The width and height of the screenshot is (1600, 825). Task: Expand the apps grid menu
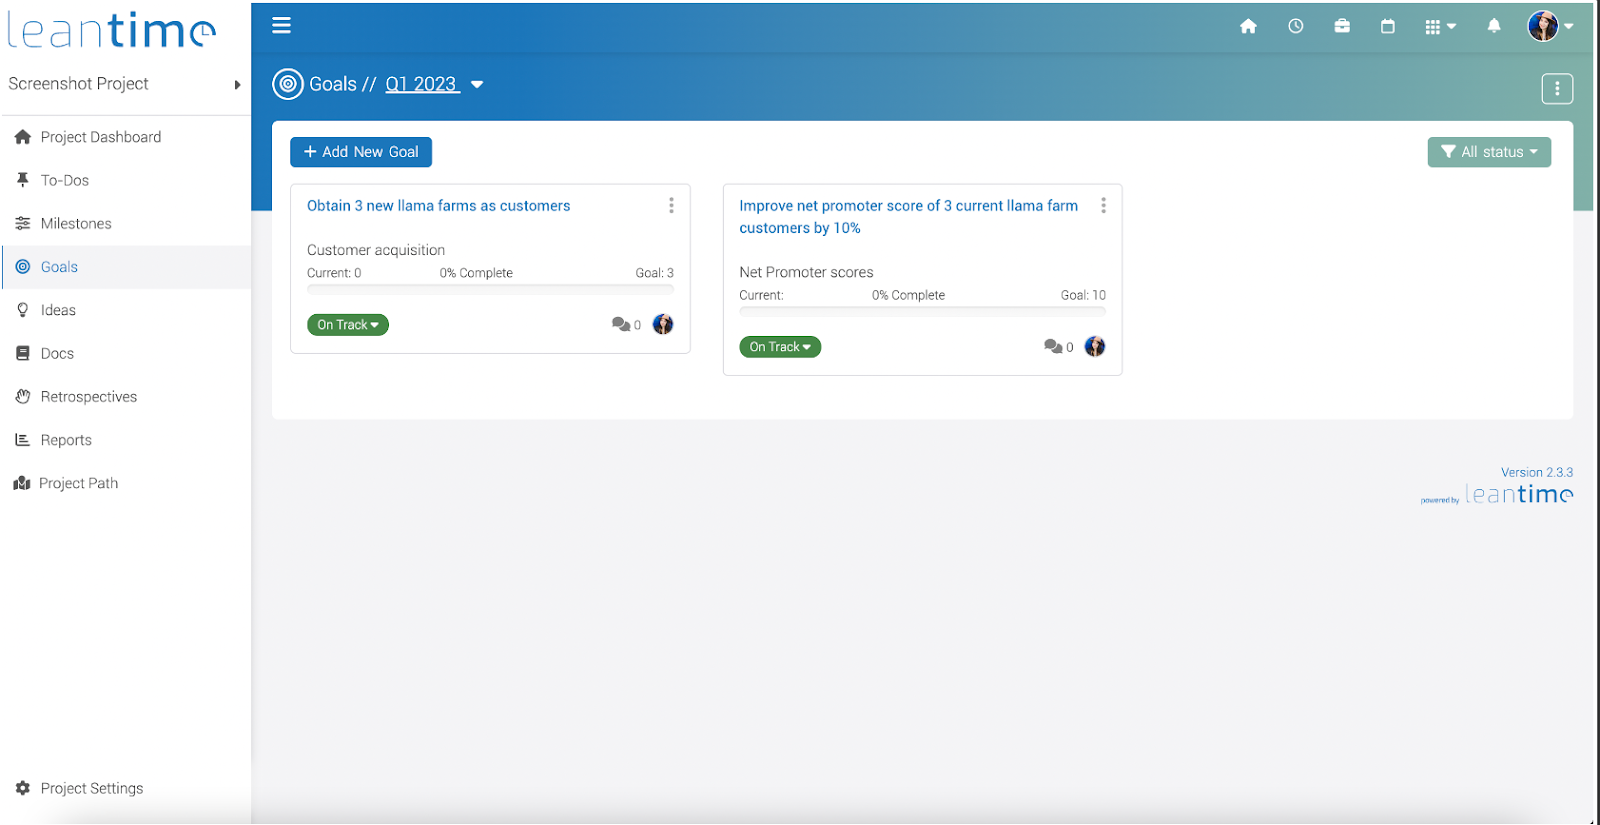coord(1440,27)
